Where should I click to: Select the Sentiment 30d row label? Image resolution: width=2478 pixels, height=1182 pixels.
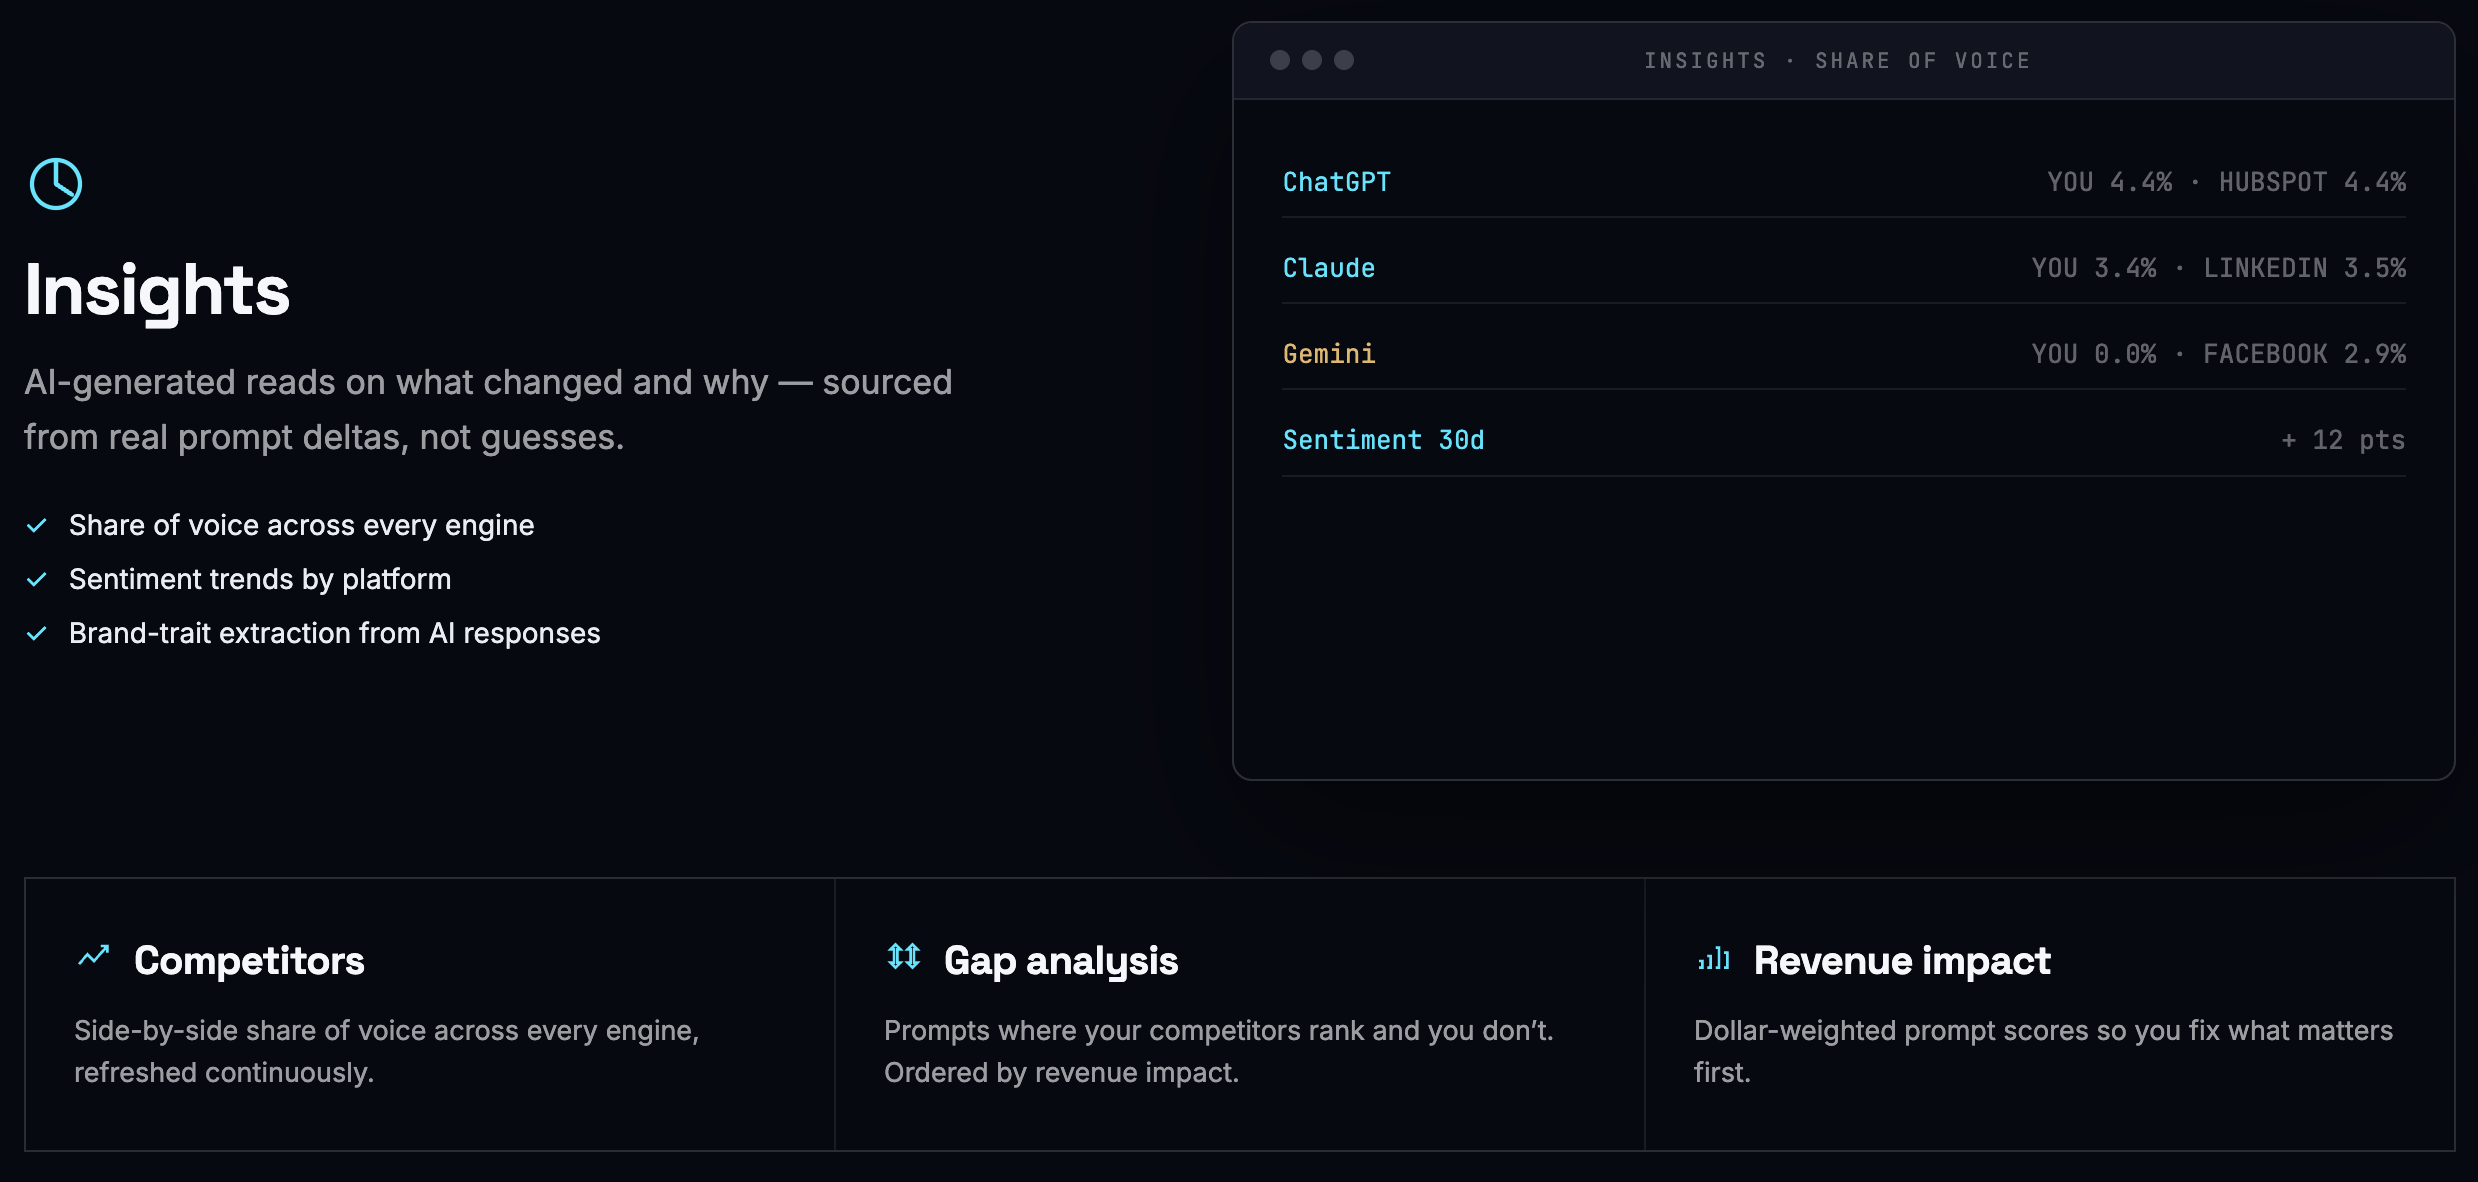coord(1384,440)
